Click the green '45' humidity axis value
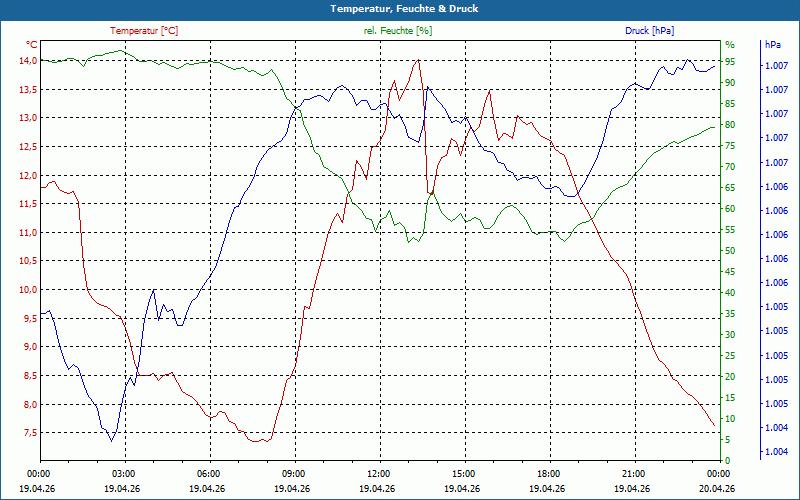The height and width of the screenshot is (500, 800). point(730,272)
